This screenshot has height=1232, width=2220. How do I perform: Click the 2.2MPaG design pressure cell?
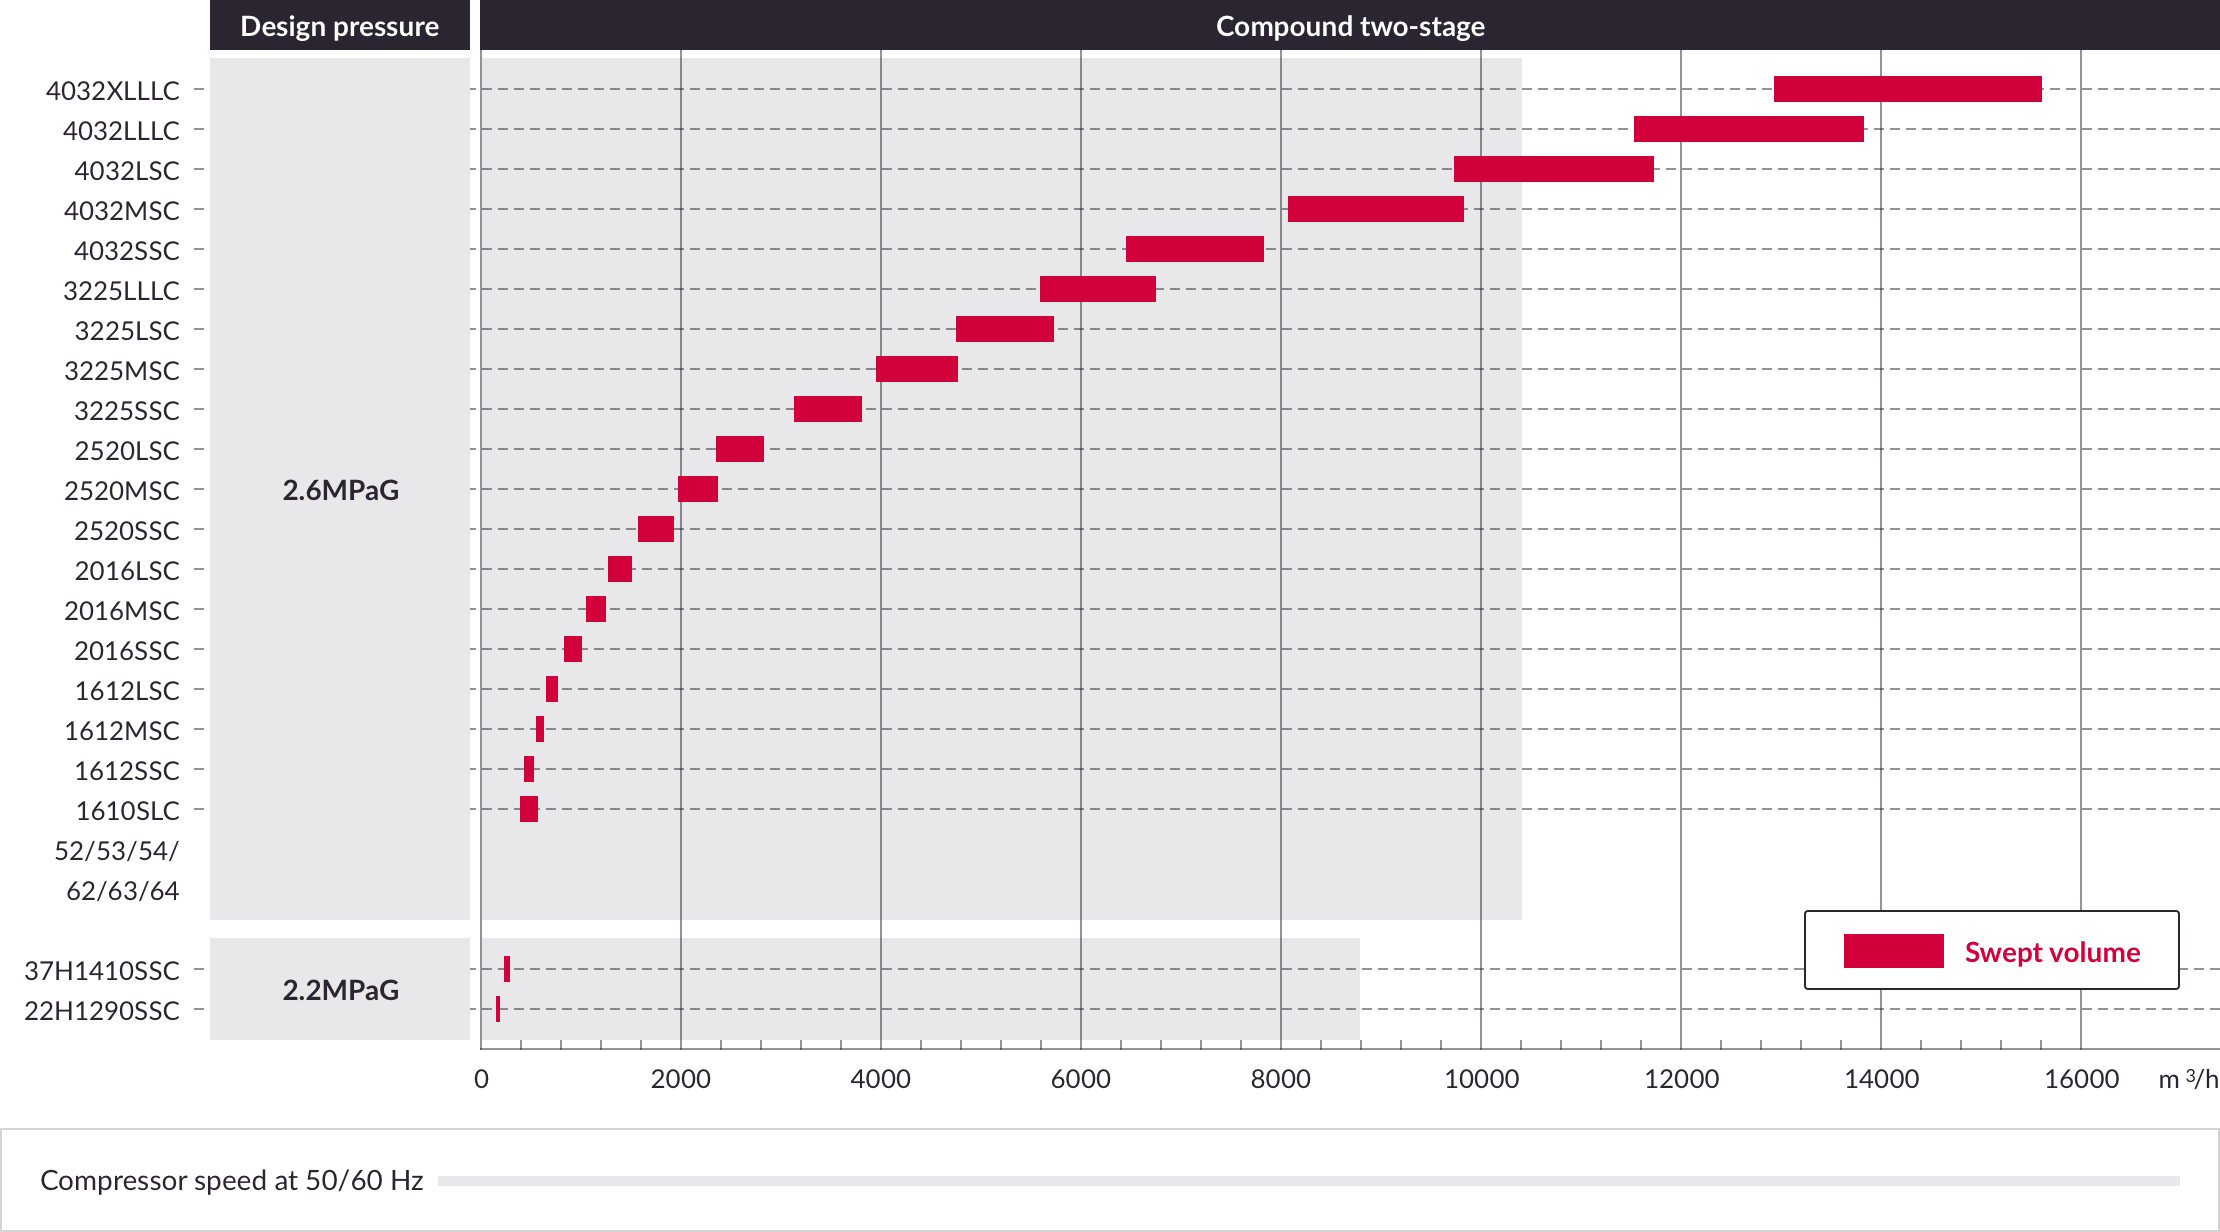(340, 989)
